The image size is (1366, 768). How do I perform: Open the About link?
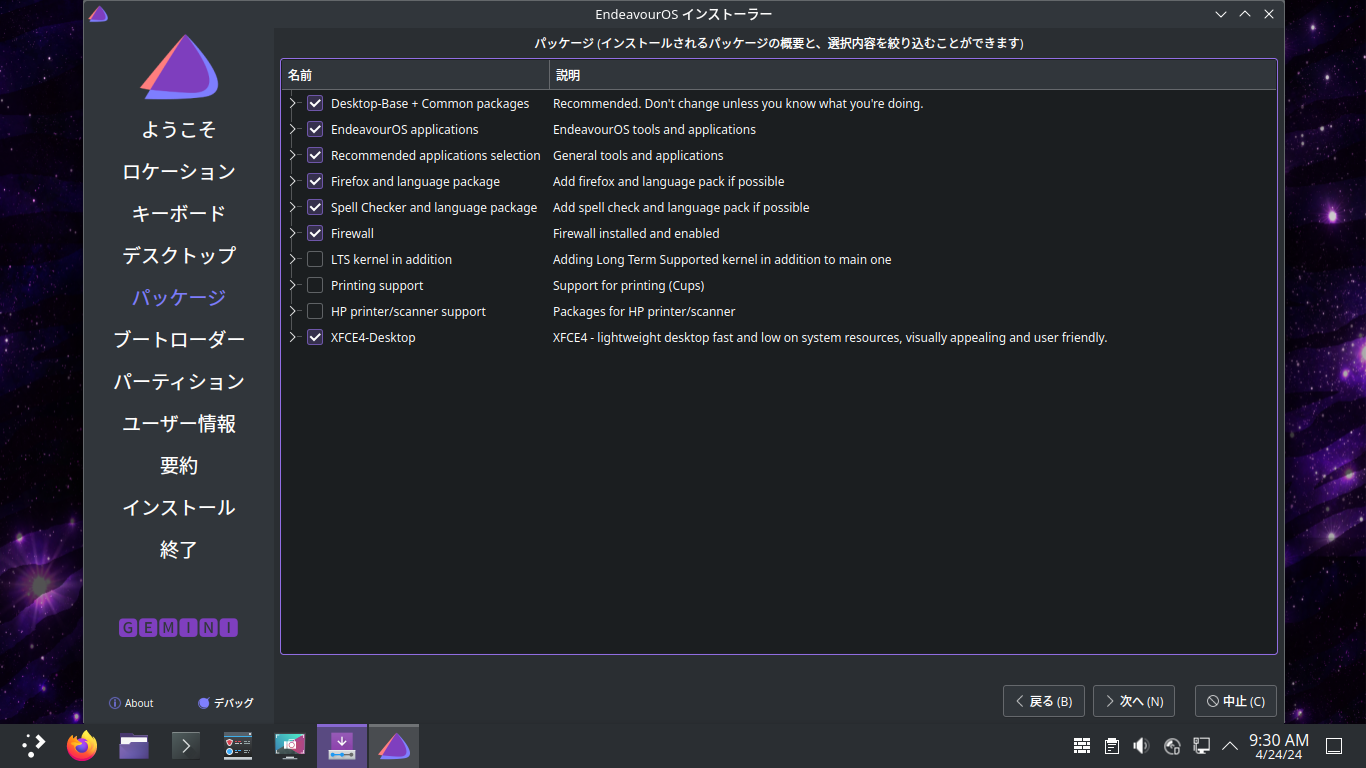pos(131,703)
